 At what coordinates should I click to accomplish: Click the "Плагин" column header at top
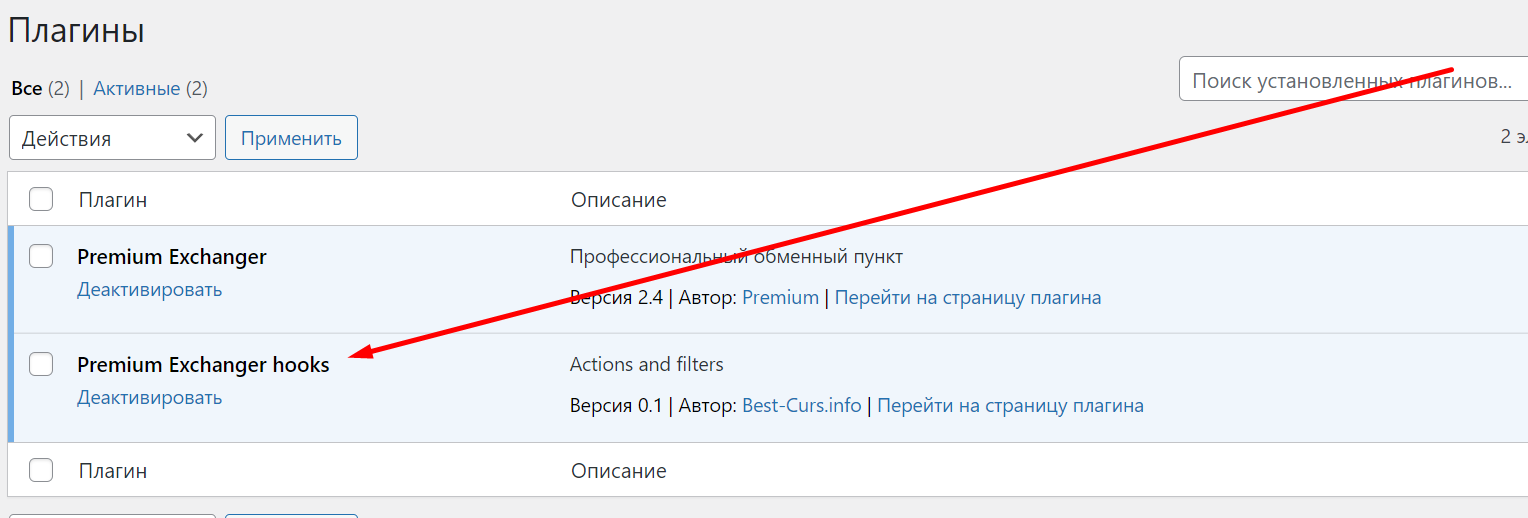(113, 200)
